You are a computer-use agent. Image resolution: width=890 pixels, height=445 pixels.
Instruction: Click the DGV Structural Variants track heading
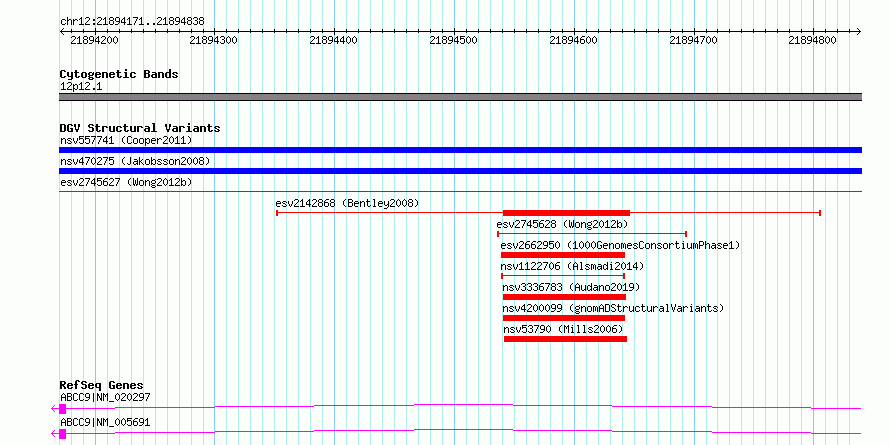[140, 128]
